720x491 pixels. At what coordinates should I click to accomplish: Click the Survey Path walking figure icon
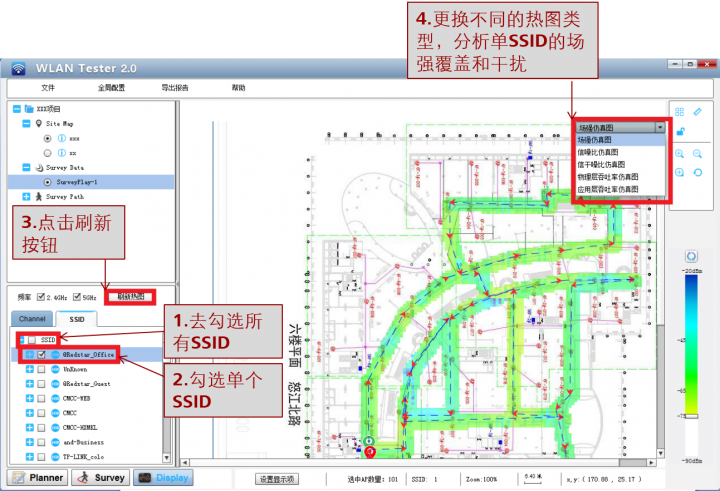39,197
